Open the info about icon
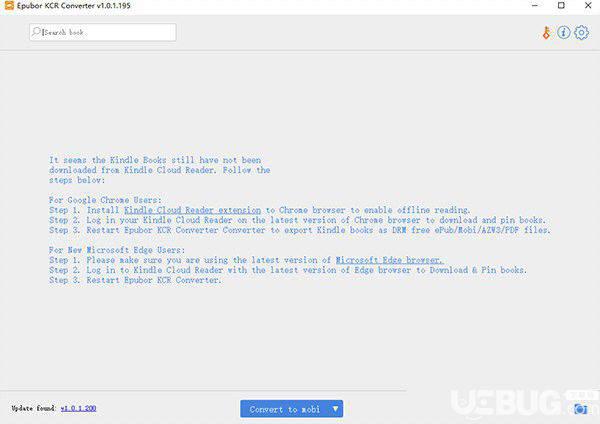The image size is (600, 424). pos(564,33)
